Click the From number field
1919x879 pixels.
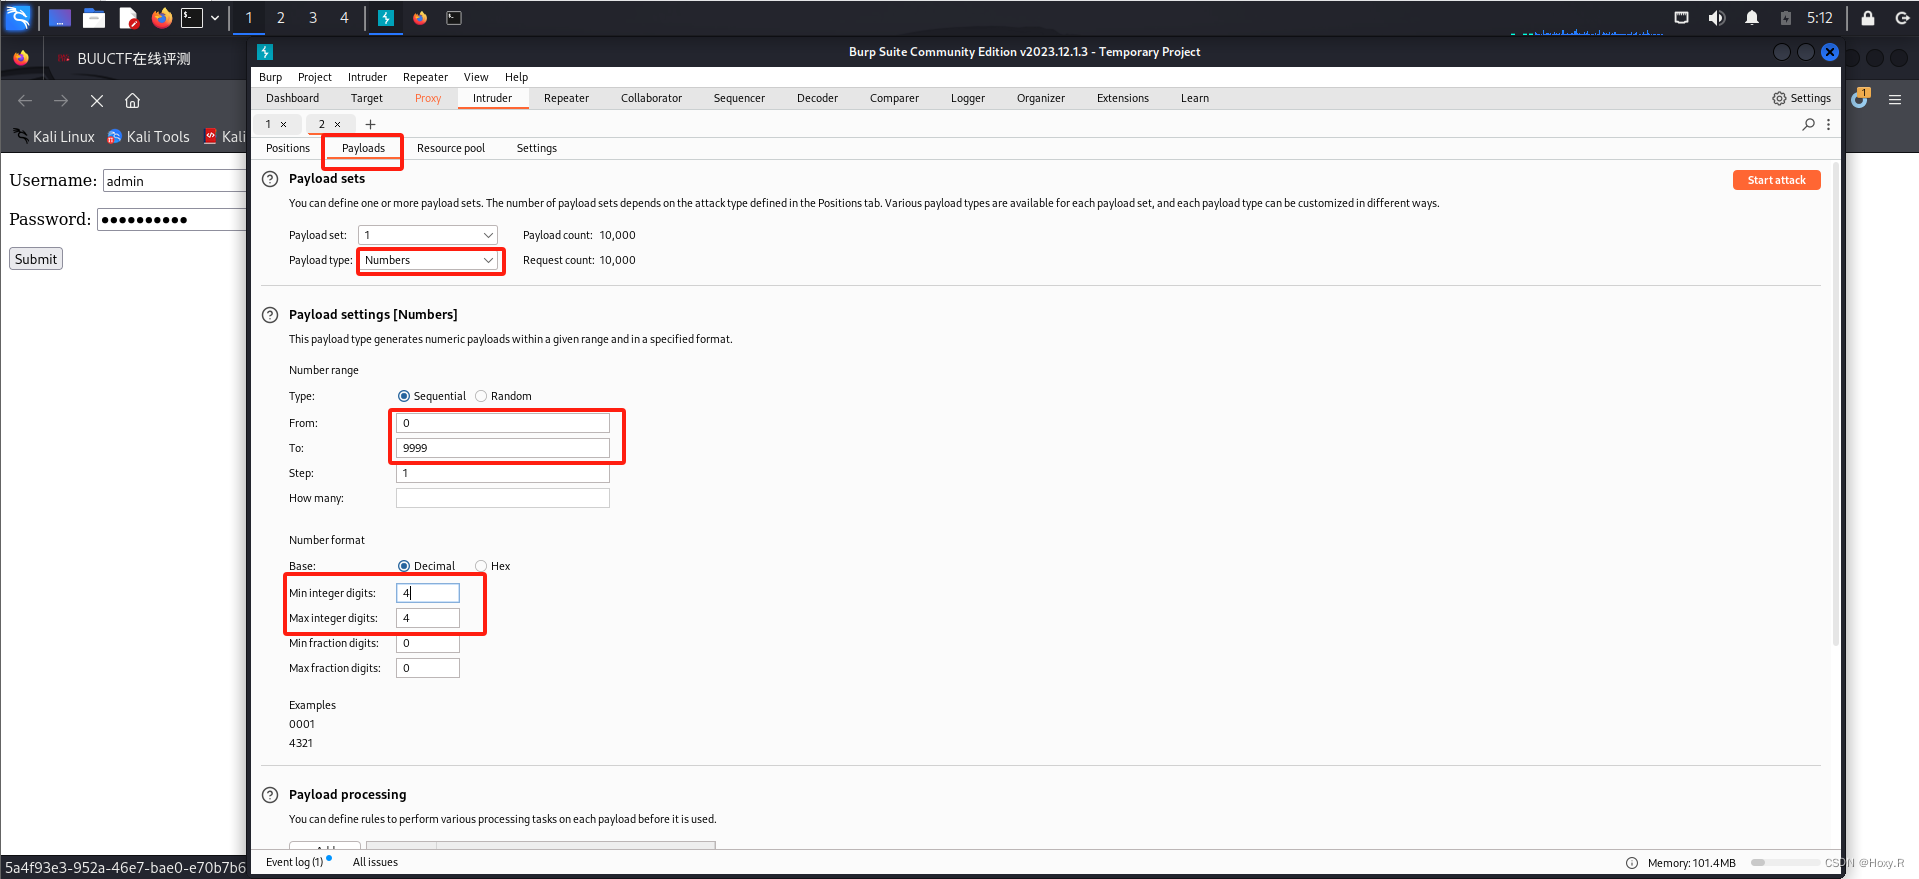[x=502, y=423]
